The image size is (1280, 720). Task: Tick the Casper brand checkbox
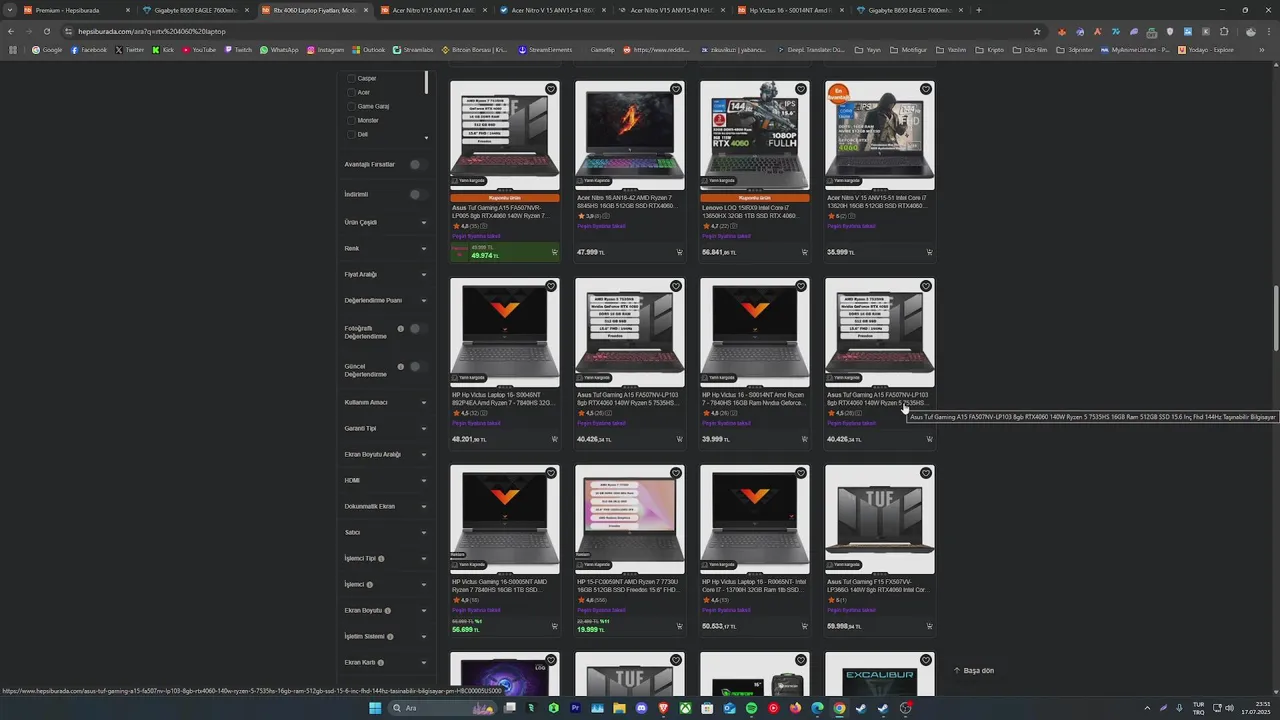pos(351,78)
